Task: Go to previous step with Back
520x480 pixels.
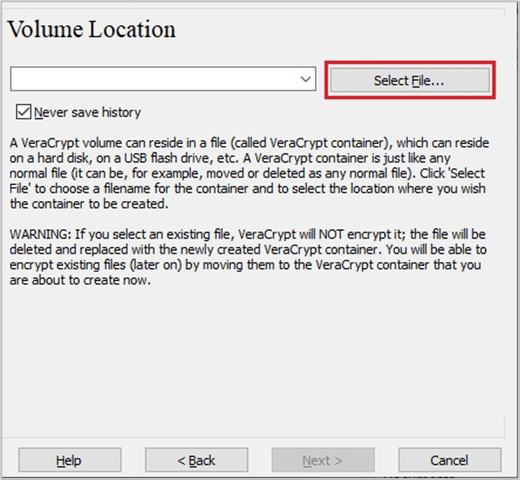Action: coord(196,460)
